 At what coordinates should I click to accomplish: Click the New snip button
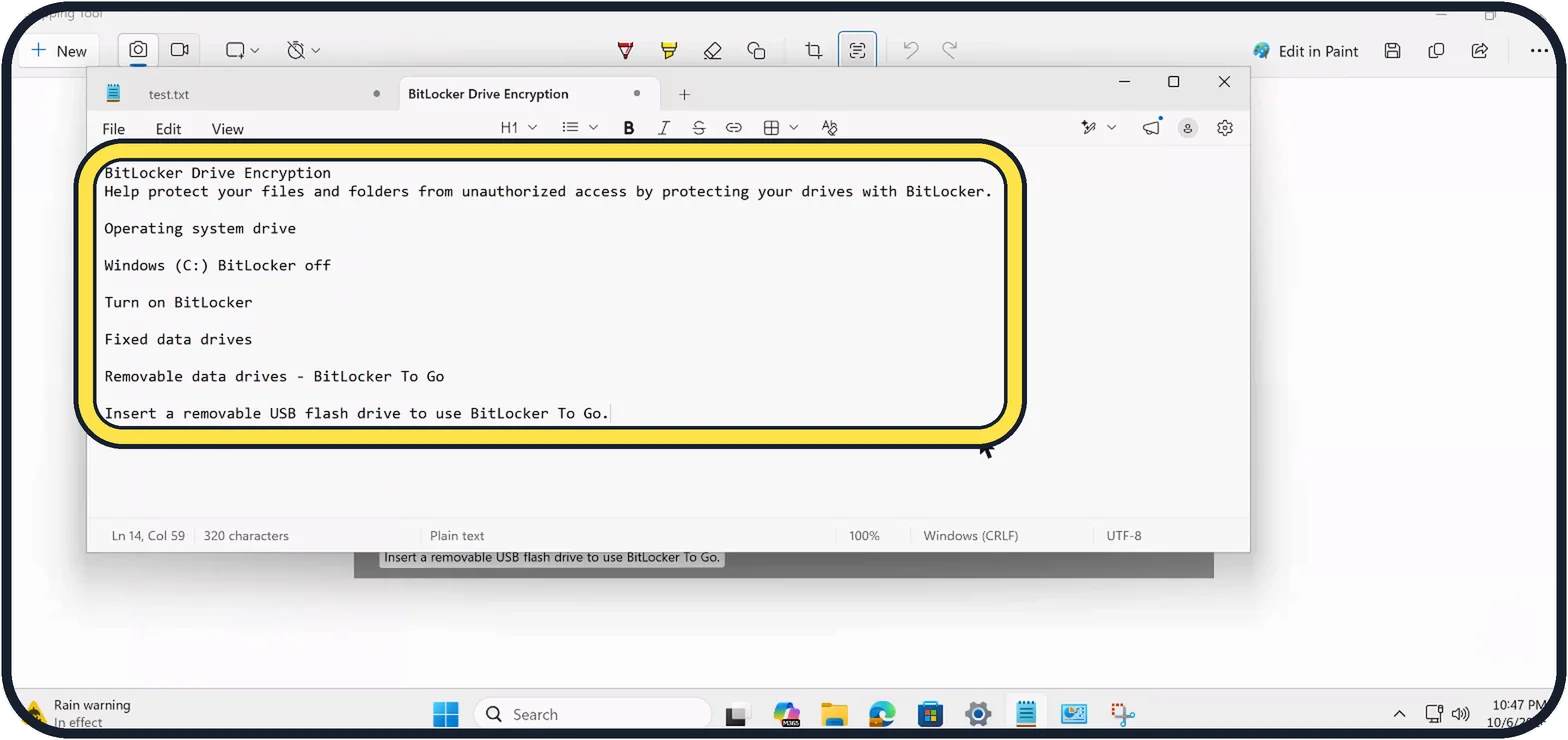59,51
